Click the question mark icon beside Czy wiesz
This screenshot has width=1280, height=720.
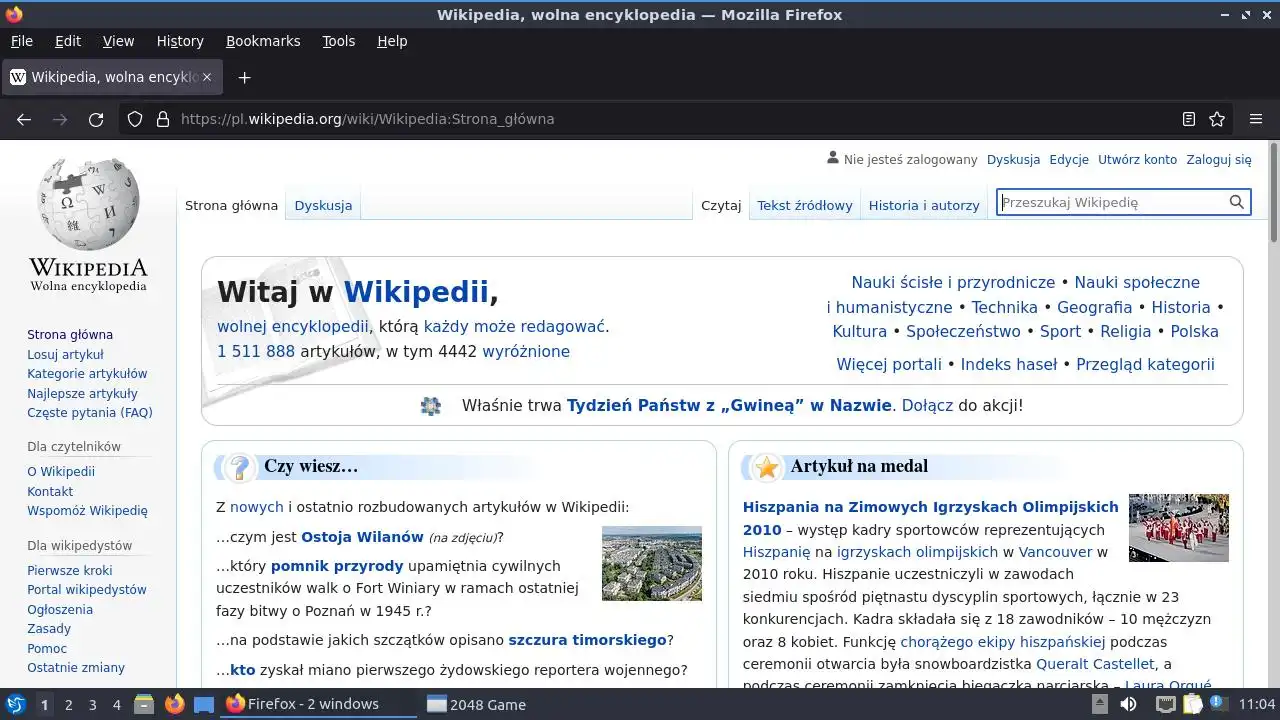(239, 467)
